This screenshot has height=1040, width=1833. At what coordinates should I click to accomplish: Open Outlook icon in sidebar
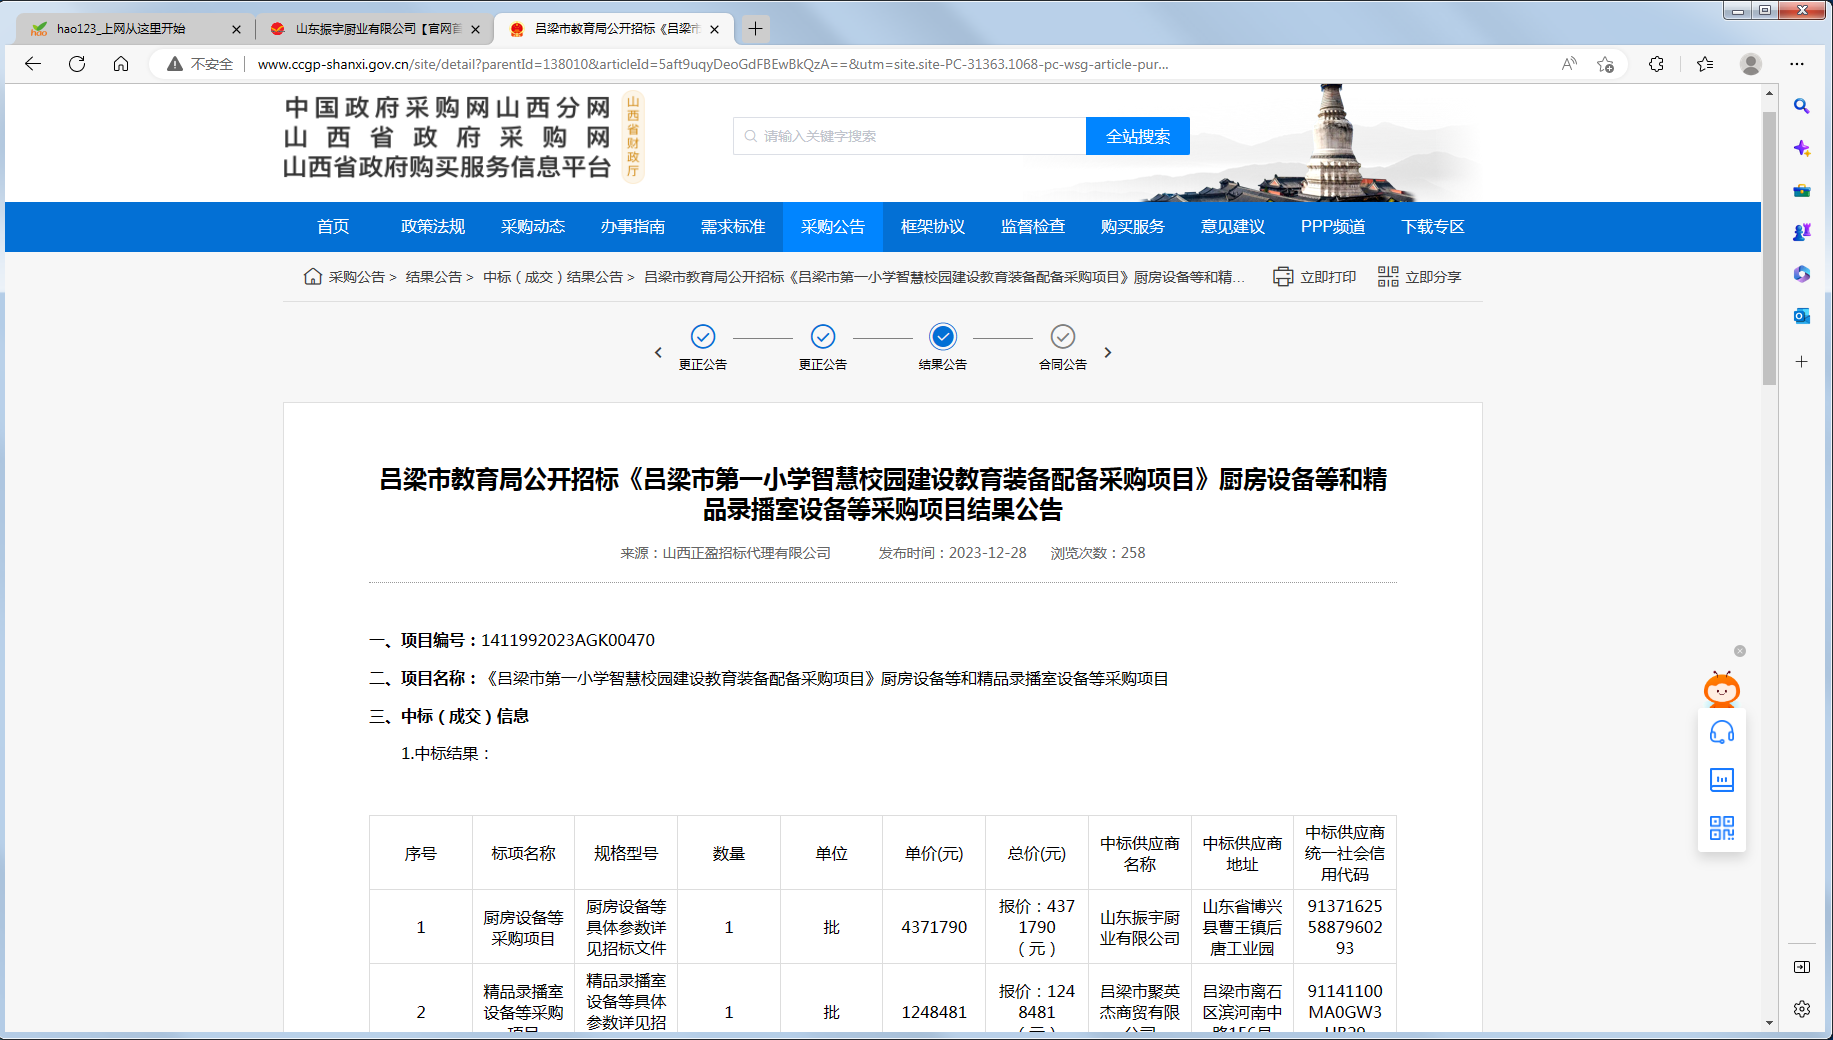[1802, 316]
